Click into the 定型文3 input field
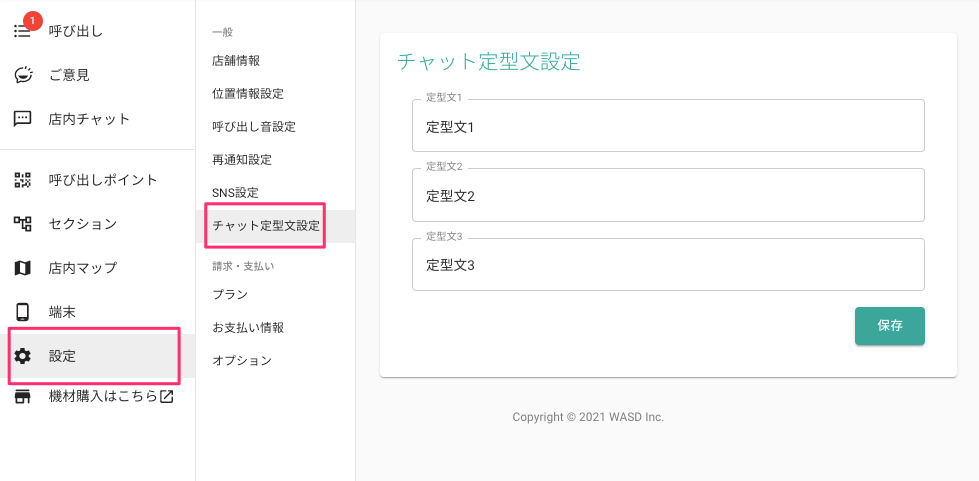 [x=668, y=264]
